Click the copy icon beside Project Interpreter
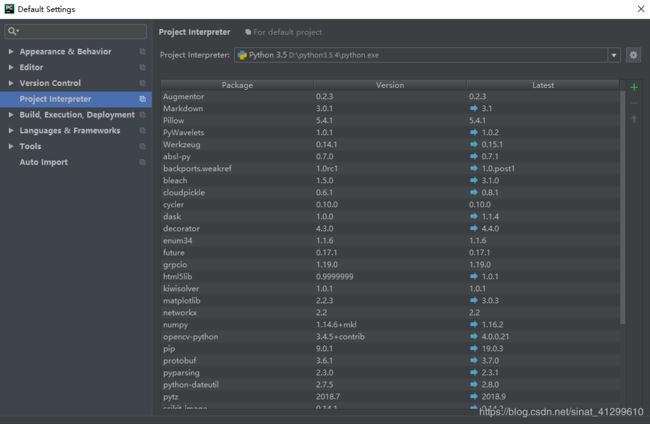 coord(142,99)
